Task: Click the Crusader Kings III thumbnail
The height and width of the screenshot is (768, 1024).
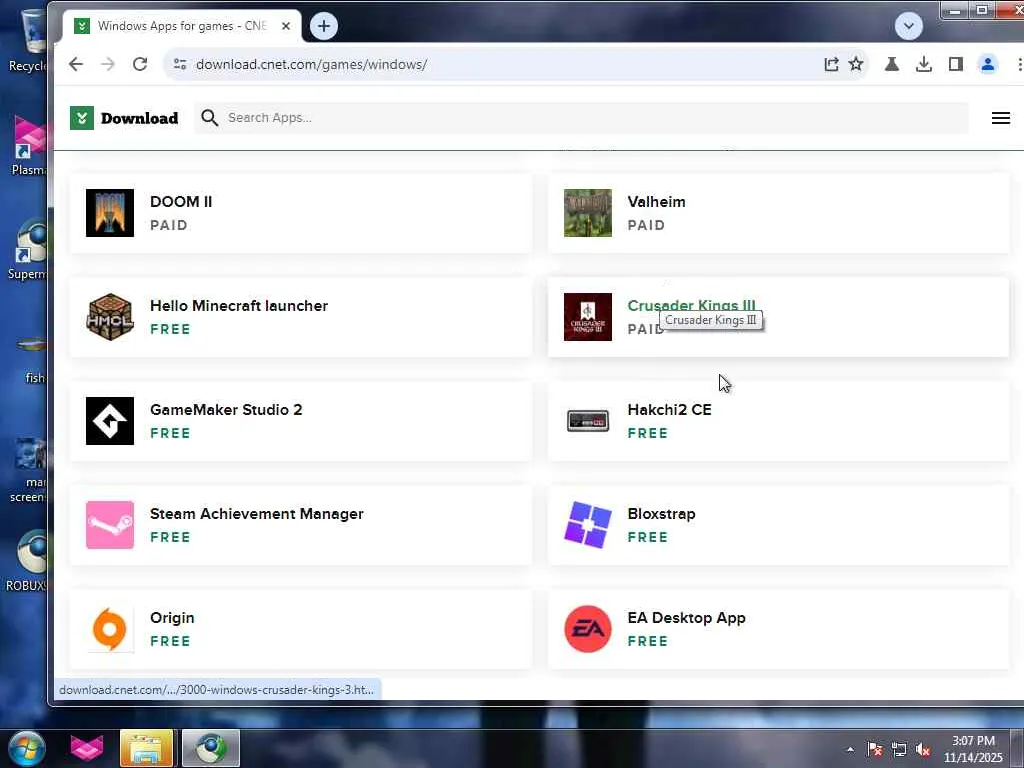Action: [588, 317]
